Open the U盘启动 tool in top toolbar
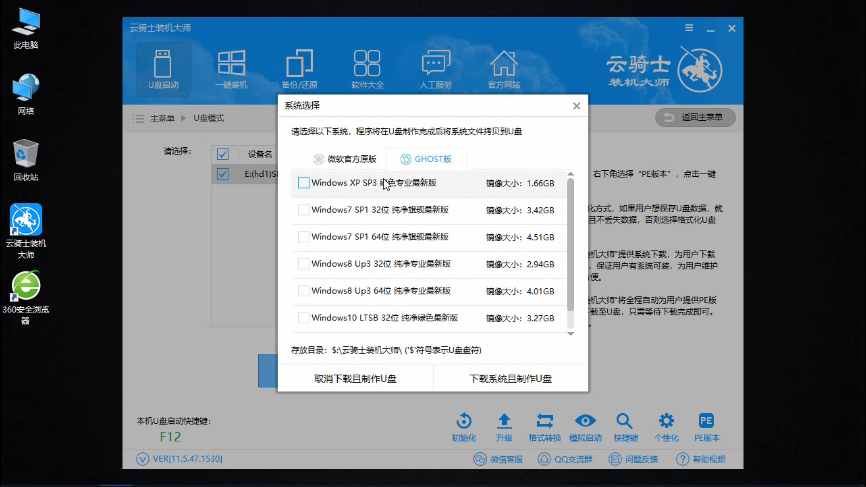 coord(163,70)
